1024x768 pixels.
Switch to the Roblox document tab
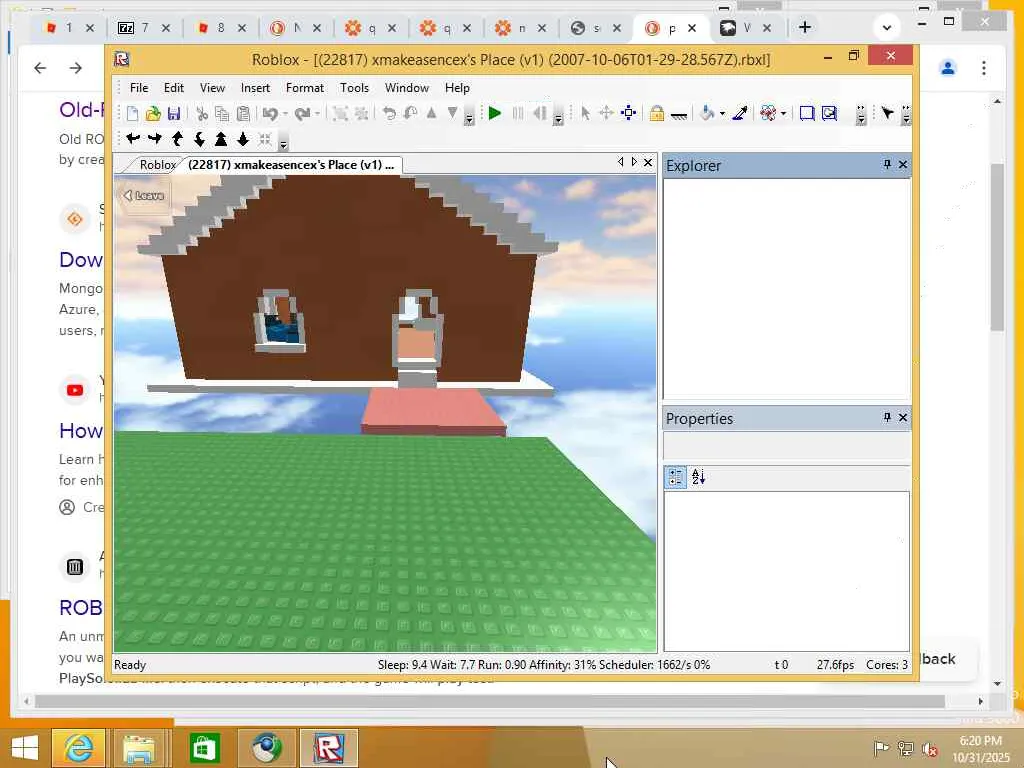[x=157, y=165]
